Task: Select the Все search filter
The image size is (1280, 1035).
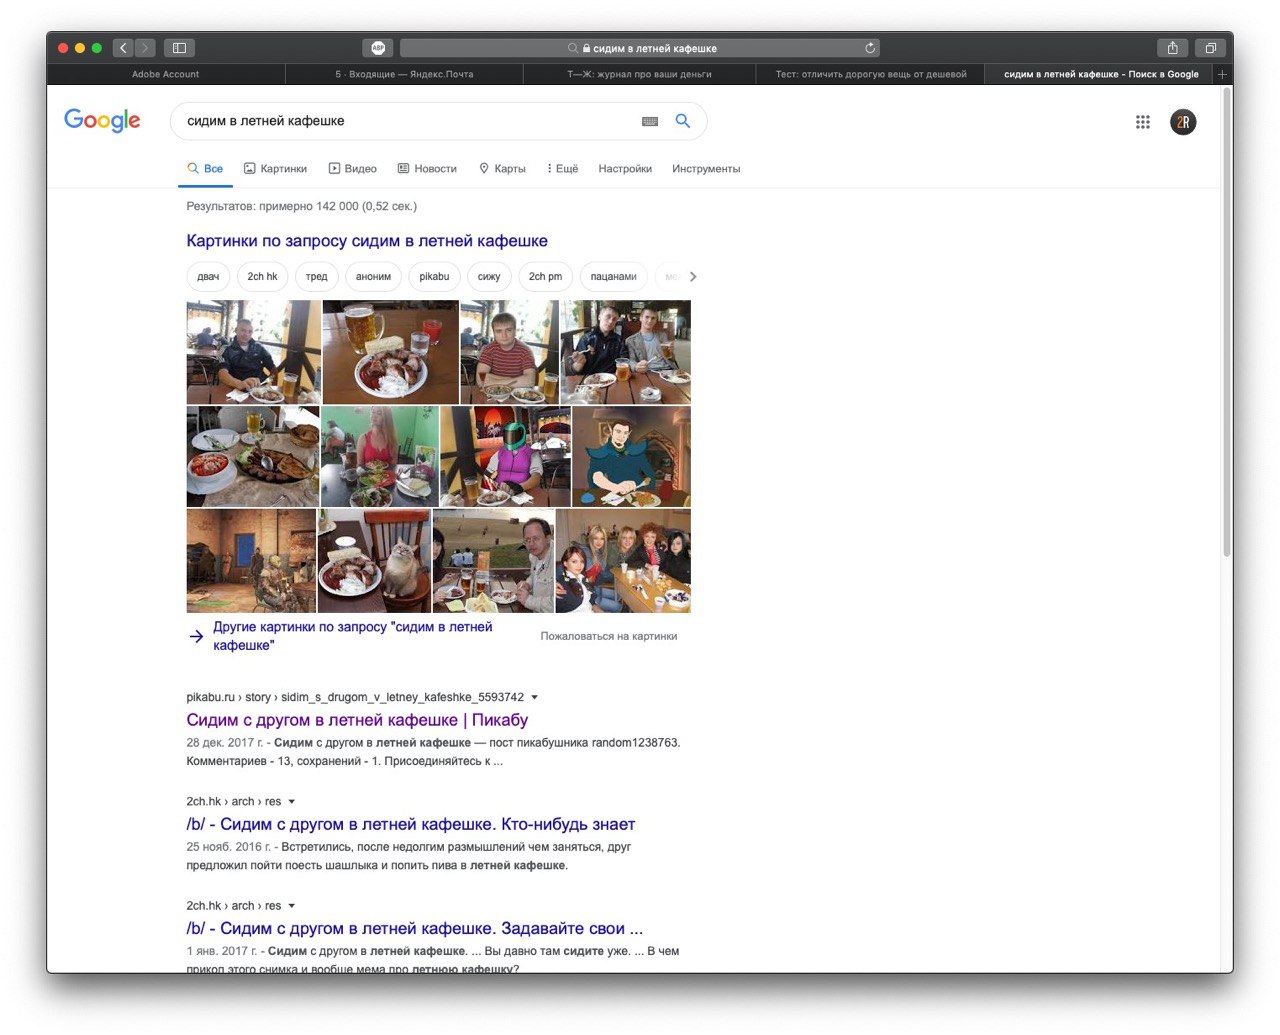Action: click(205, 169)
